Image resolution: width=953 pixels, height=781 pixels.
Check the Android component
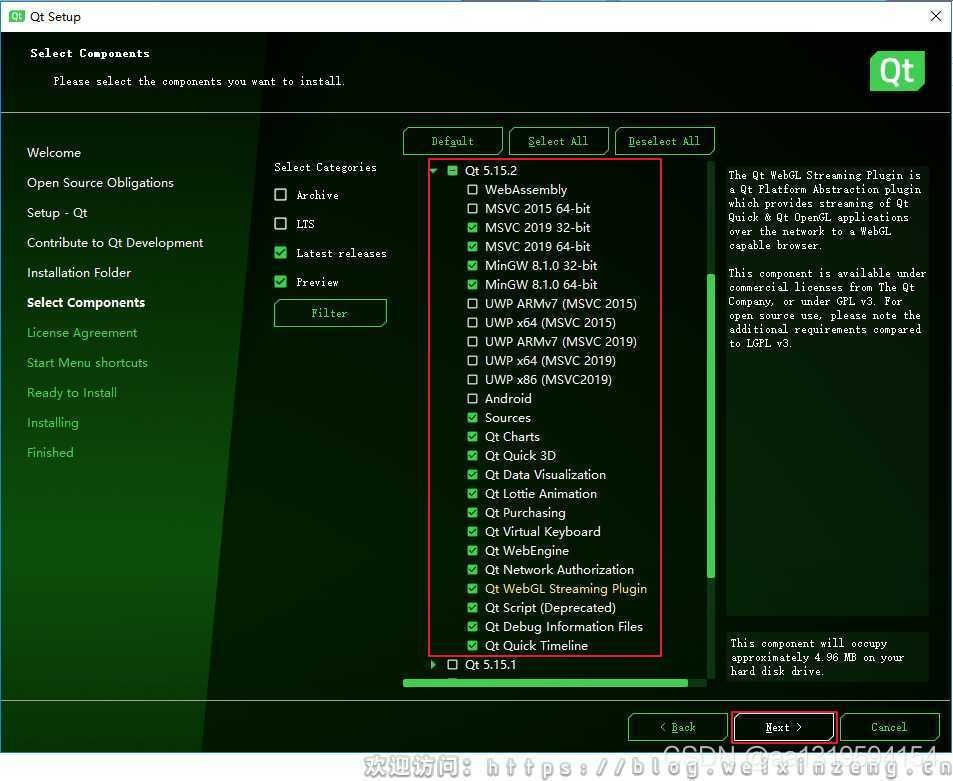pyautogui.click(x=472, y=399)
